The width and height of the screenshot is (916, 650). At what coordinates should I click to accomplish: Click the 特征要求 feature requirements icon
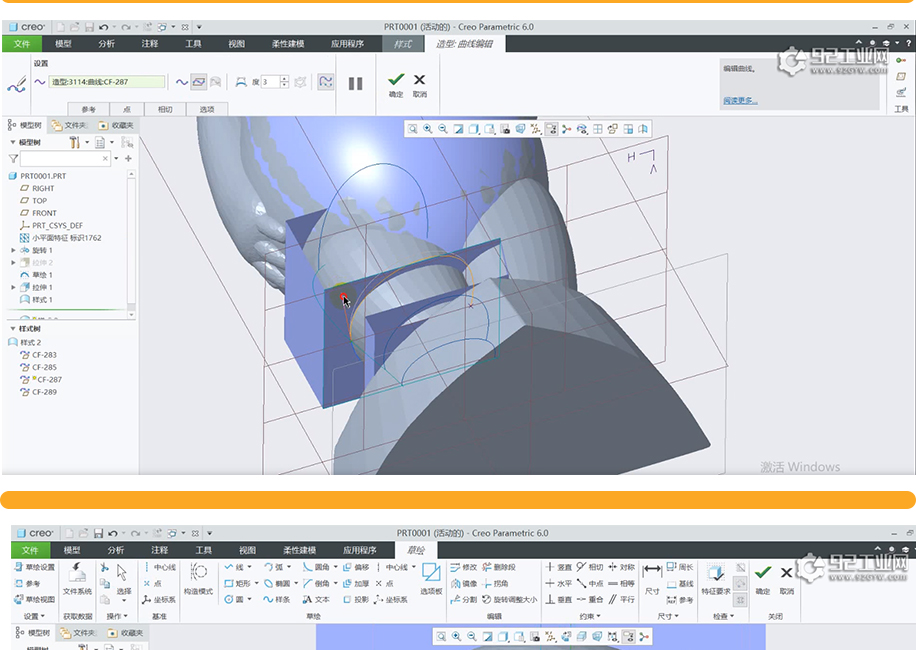point(716,579)
